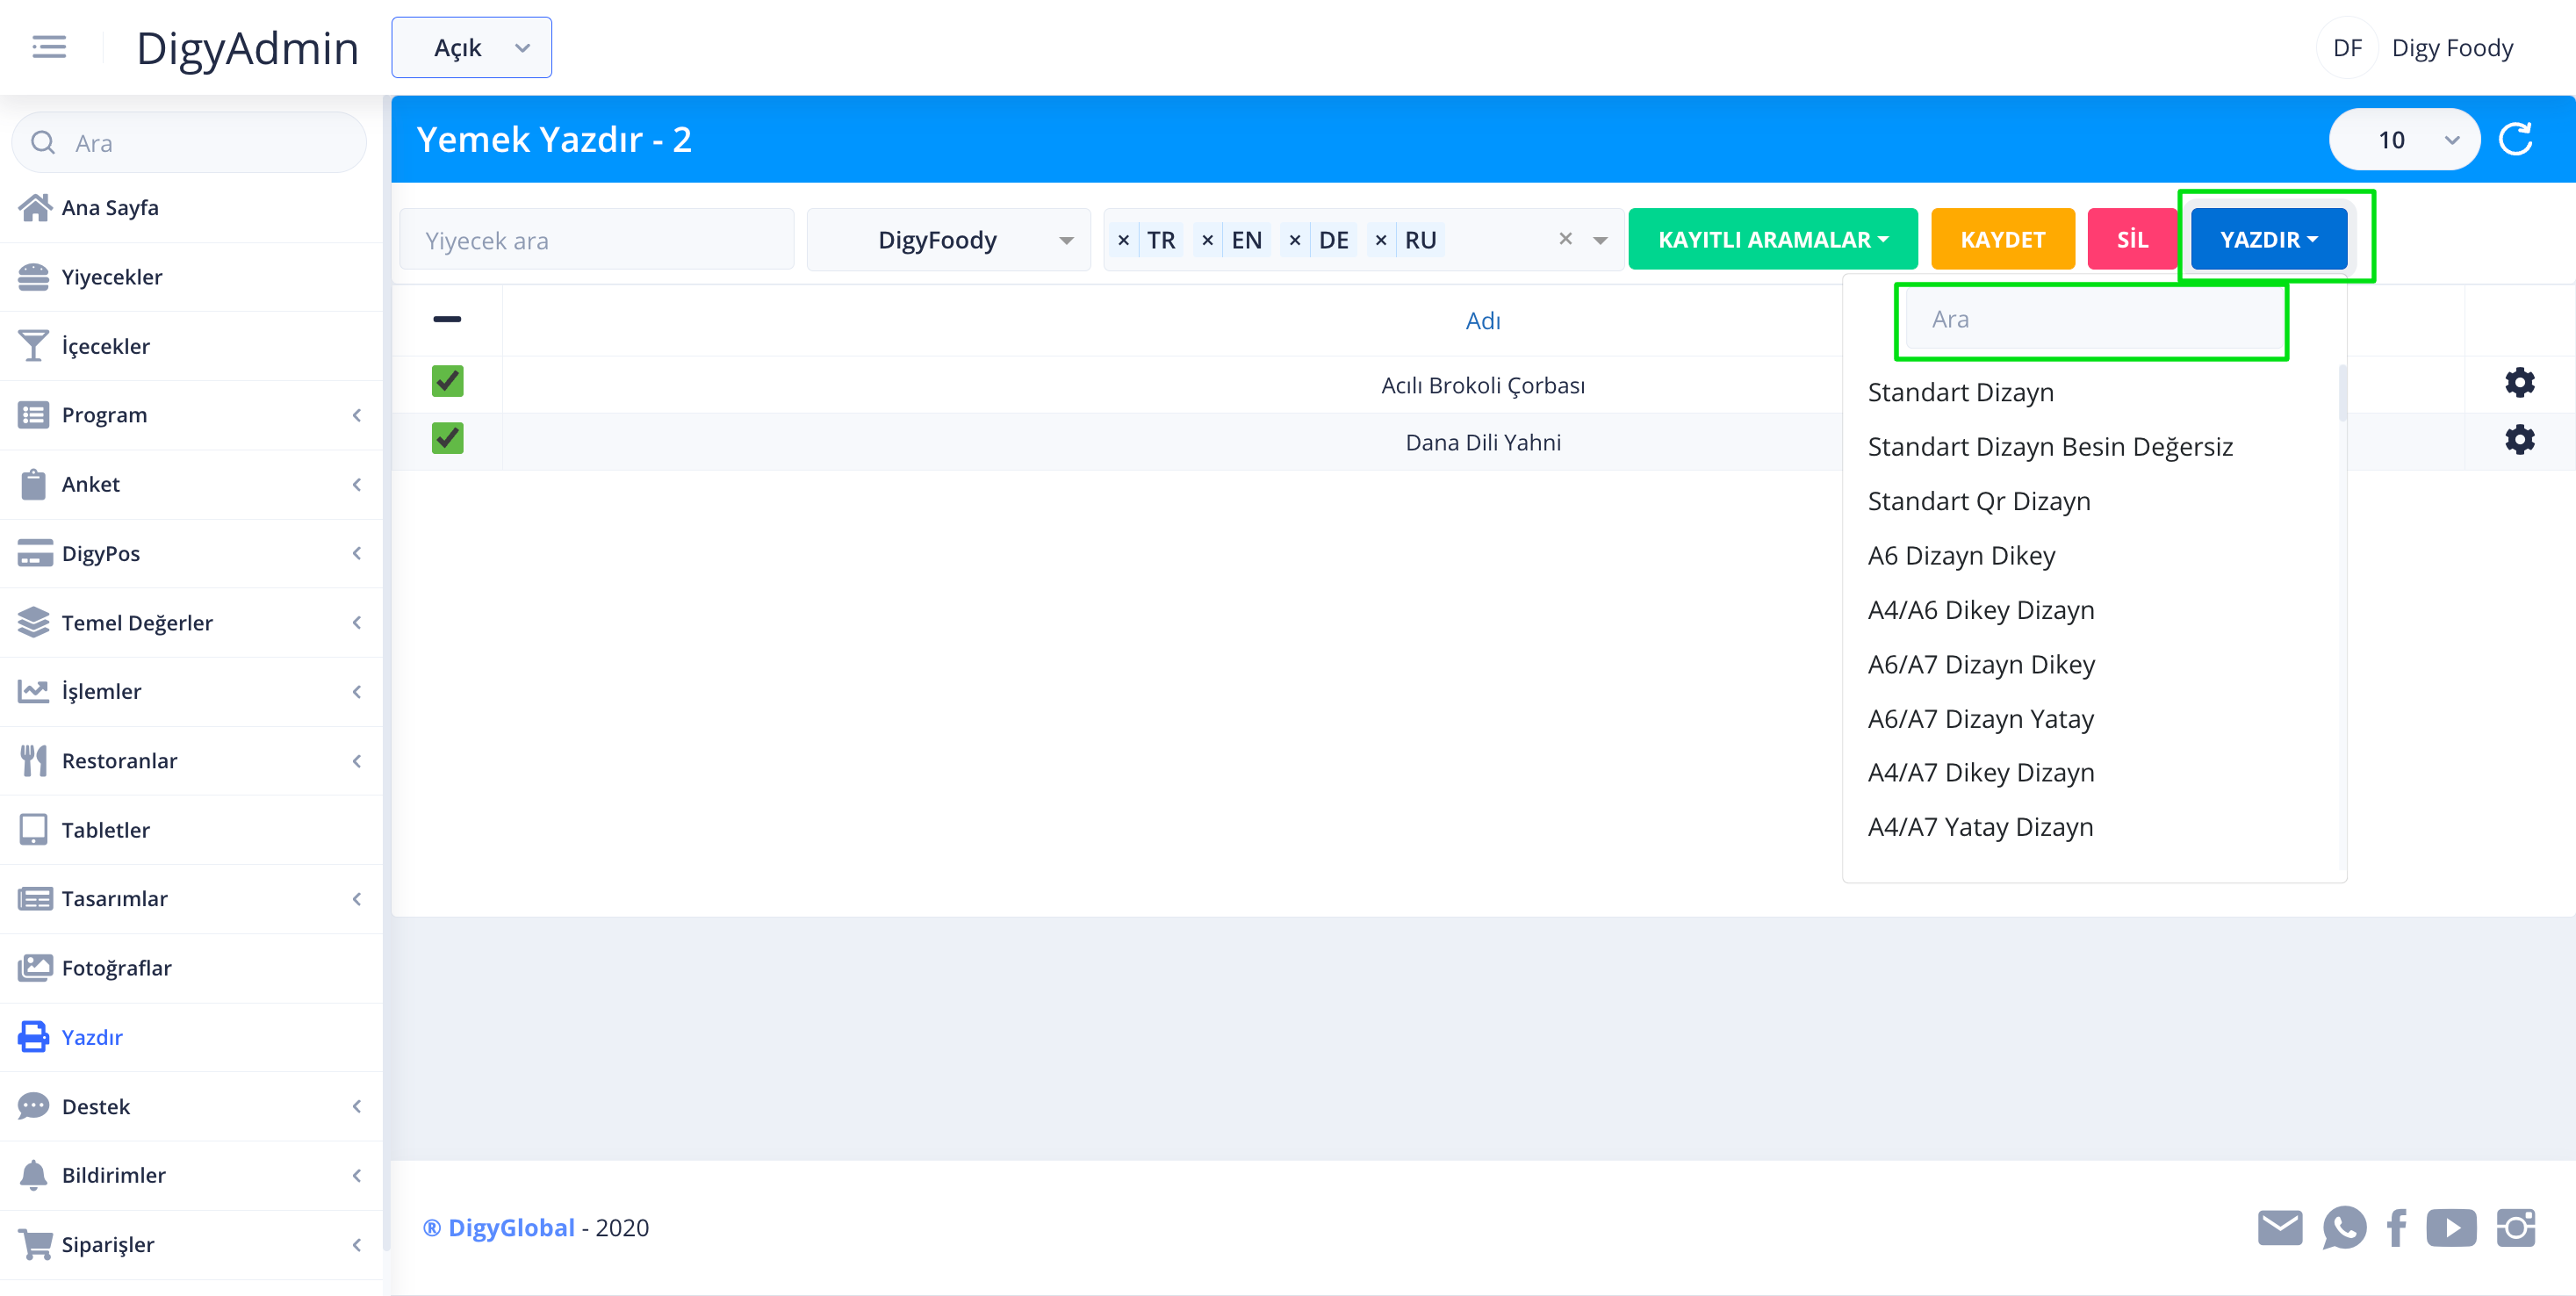Viewport: 2576px width, 1296px height.
Task: Click the email envelope footer icon
Action: 2279,1227
